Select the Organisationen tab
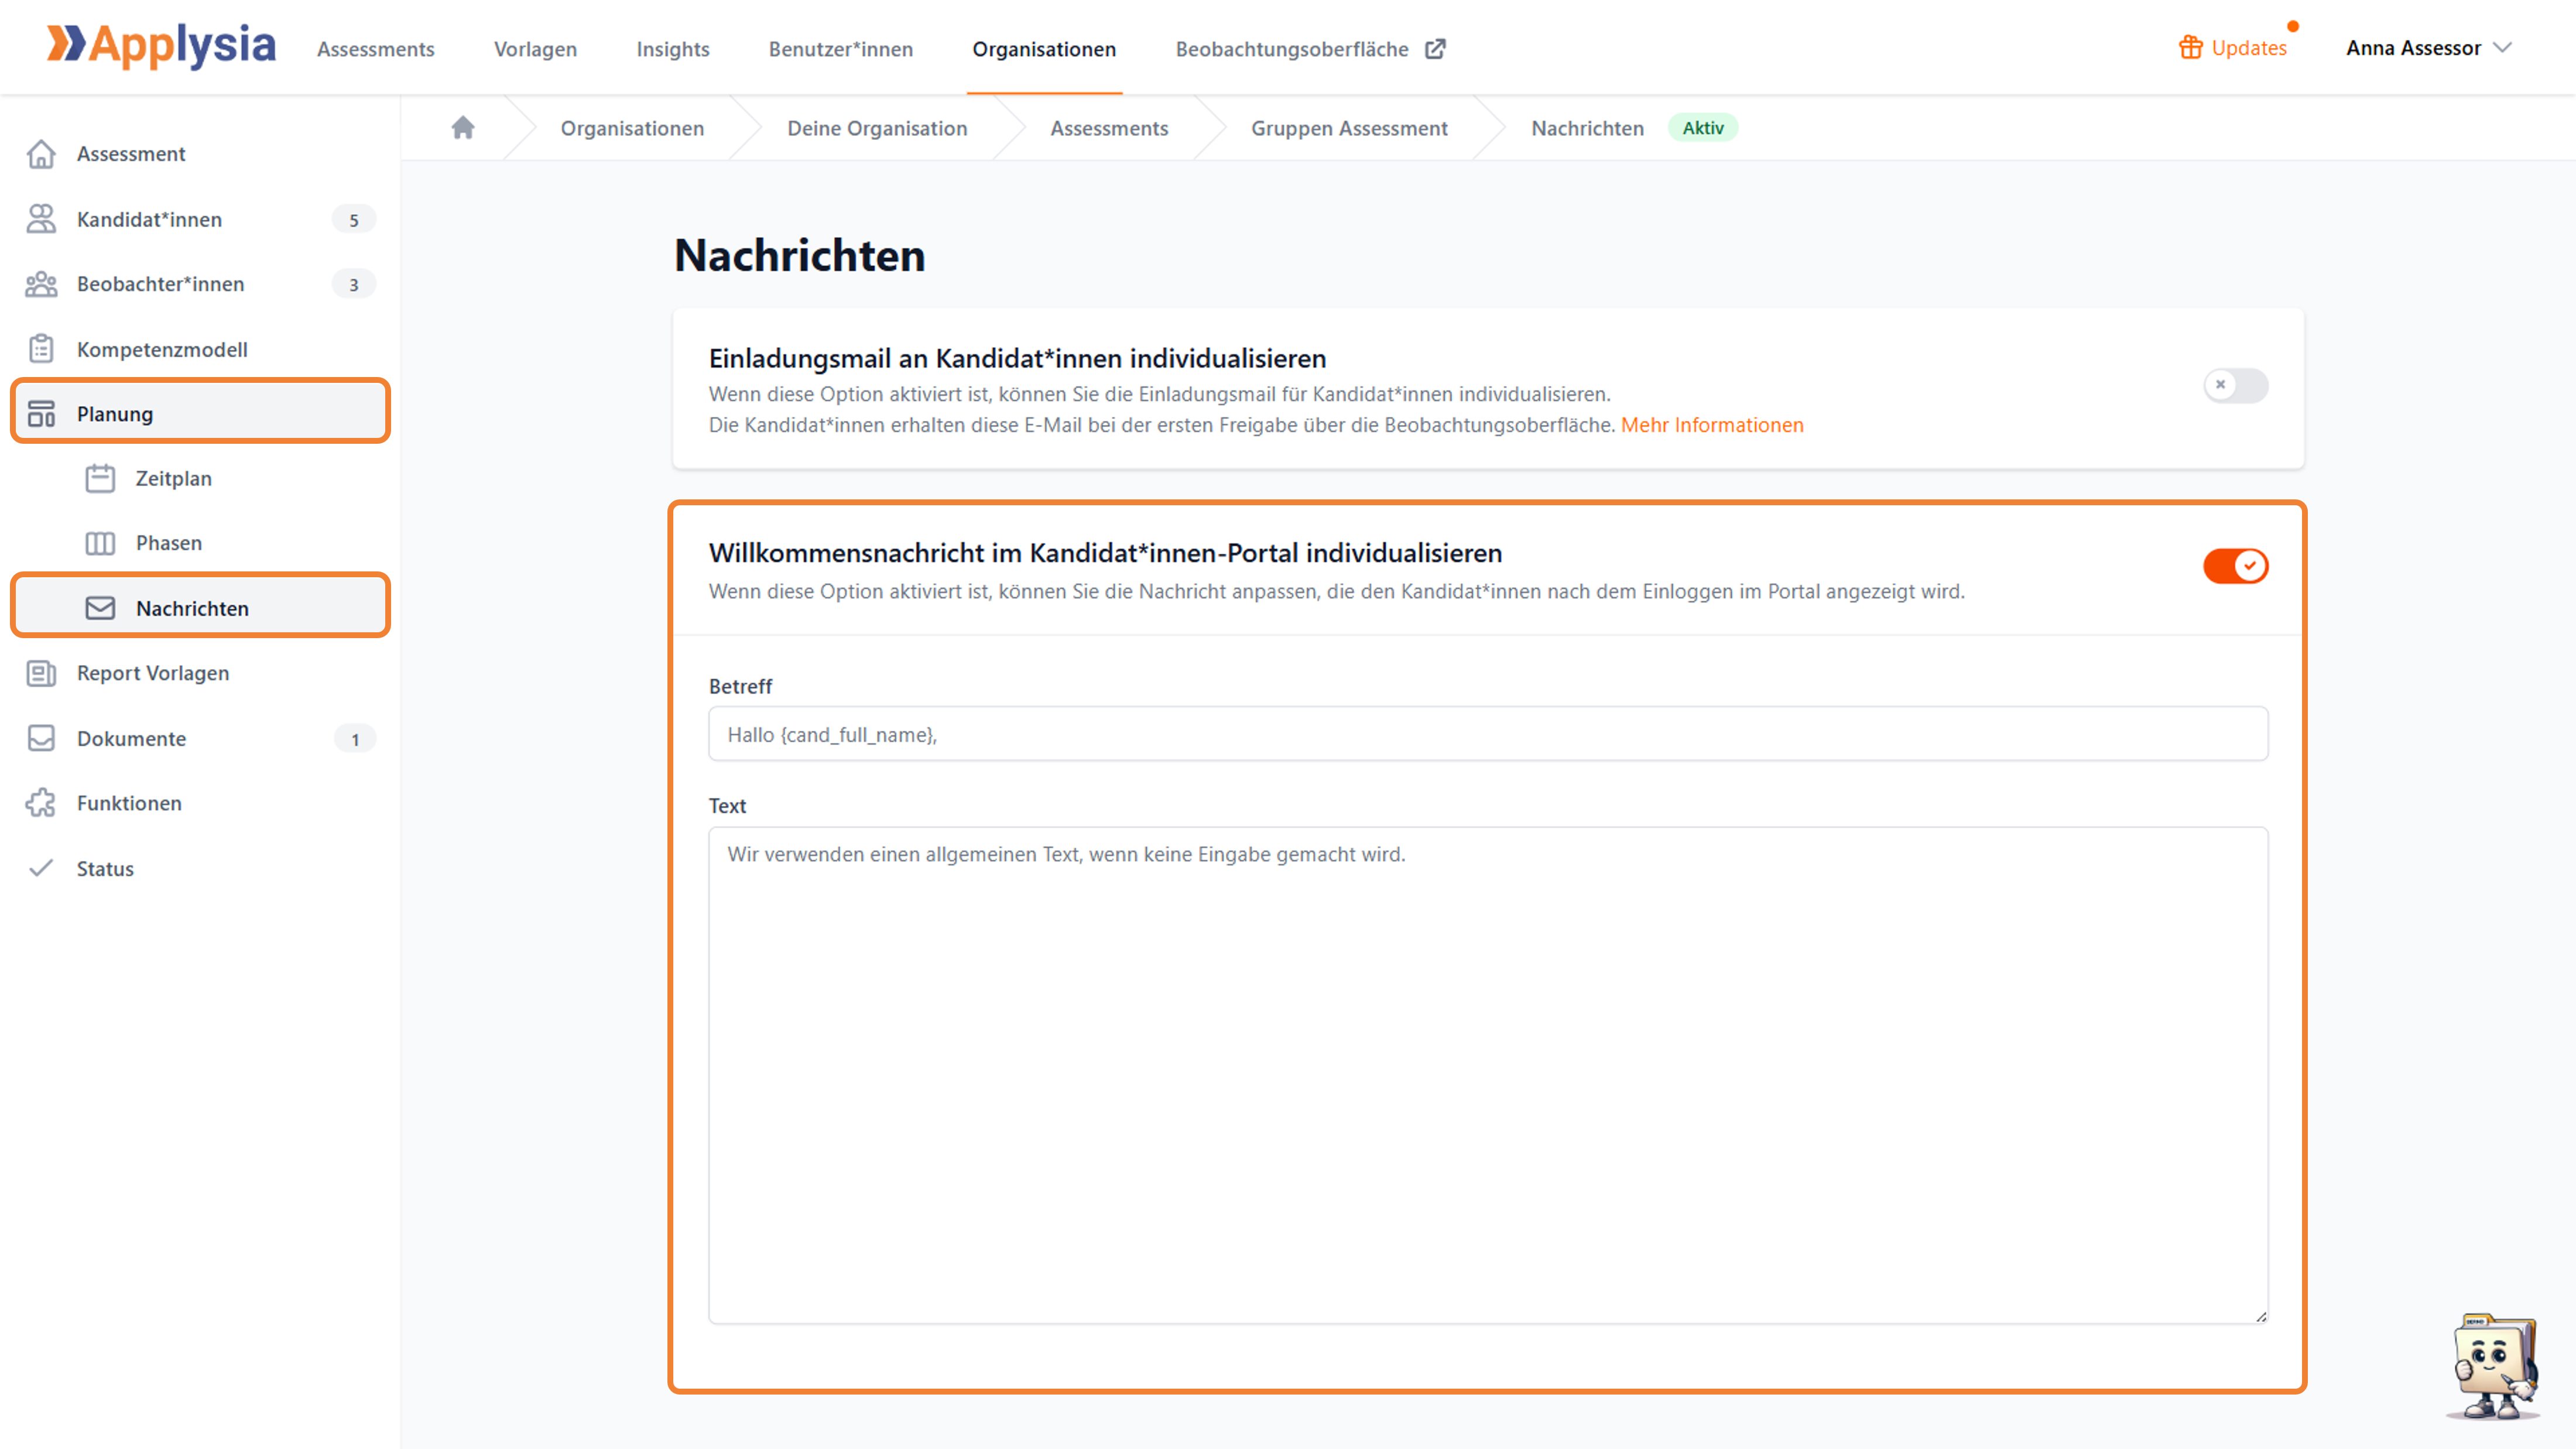 [x=1044, y=49]
